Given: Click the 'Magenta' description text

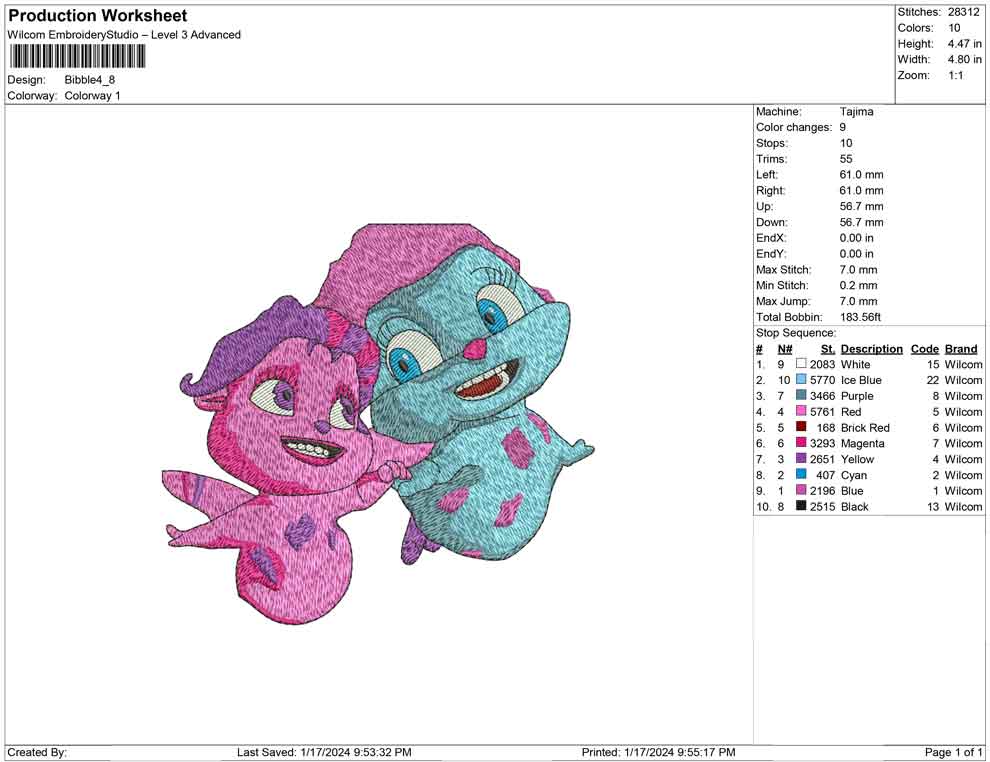Looking at the screenshot, I should tap(862, 443).
